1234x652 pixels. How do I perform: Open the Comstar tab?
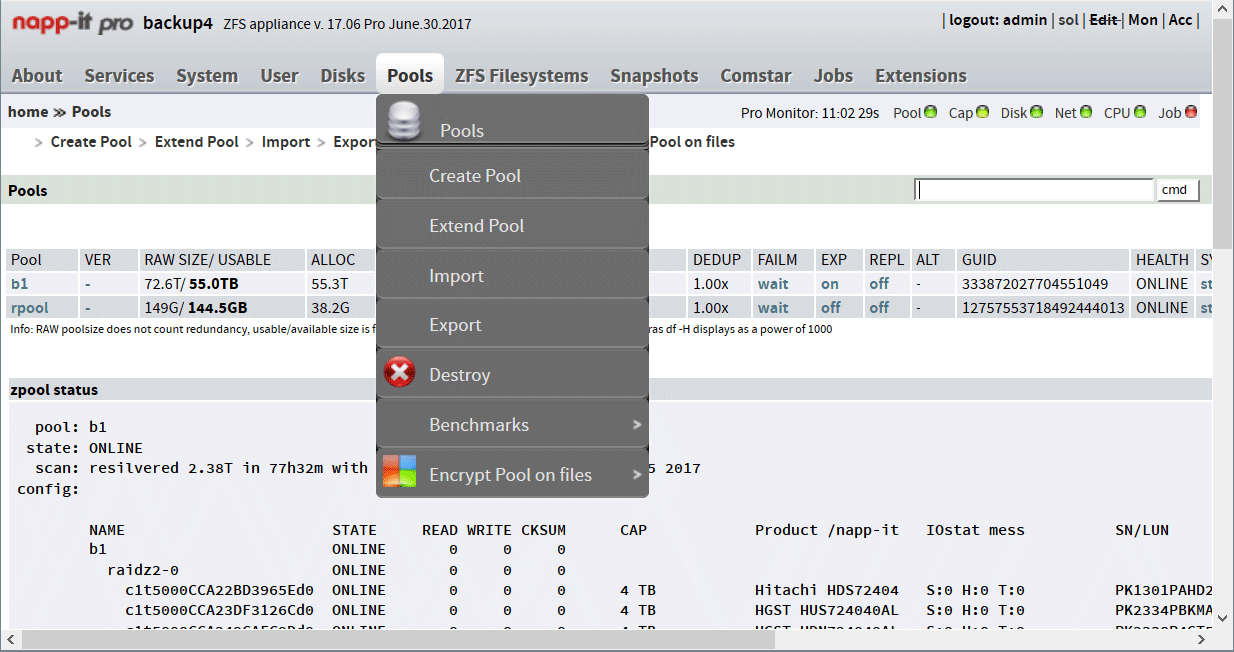tap(756, 76)
